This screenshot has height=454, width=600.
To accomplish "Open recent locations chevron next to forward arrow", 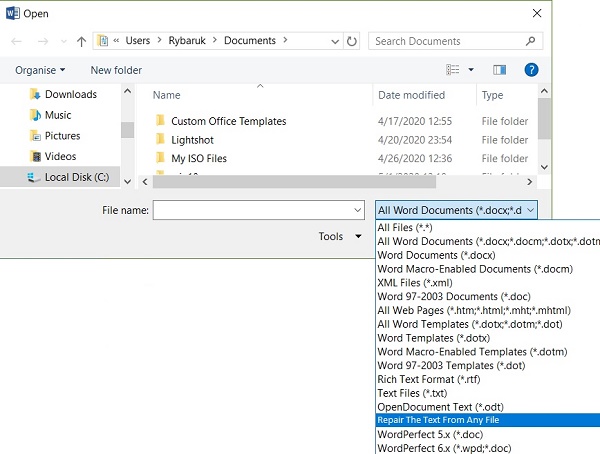I will [x=64, y=41].
